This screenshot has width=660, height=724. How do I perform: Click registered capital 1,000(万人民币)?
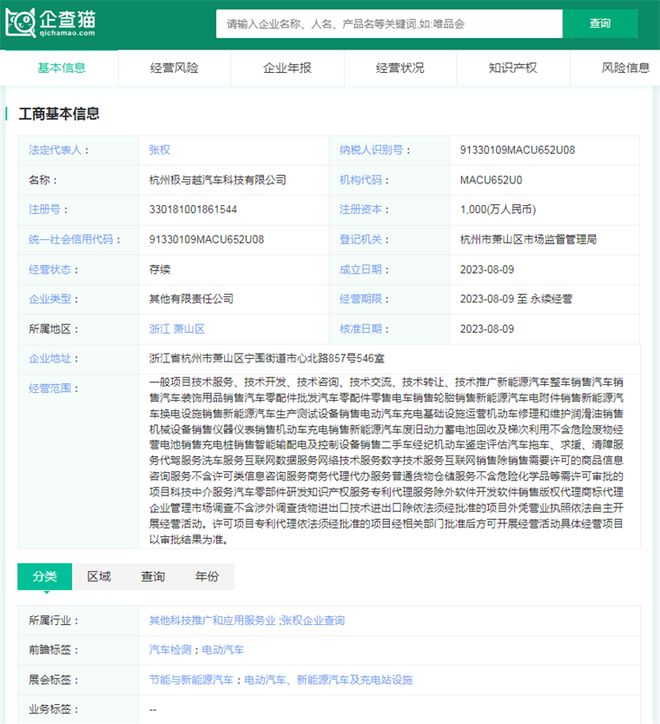498,209
